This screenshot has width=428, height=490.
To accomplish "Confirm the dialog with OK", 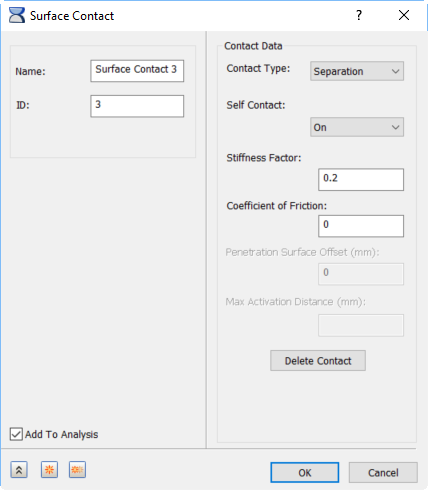I will point(305,472).
